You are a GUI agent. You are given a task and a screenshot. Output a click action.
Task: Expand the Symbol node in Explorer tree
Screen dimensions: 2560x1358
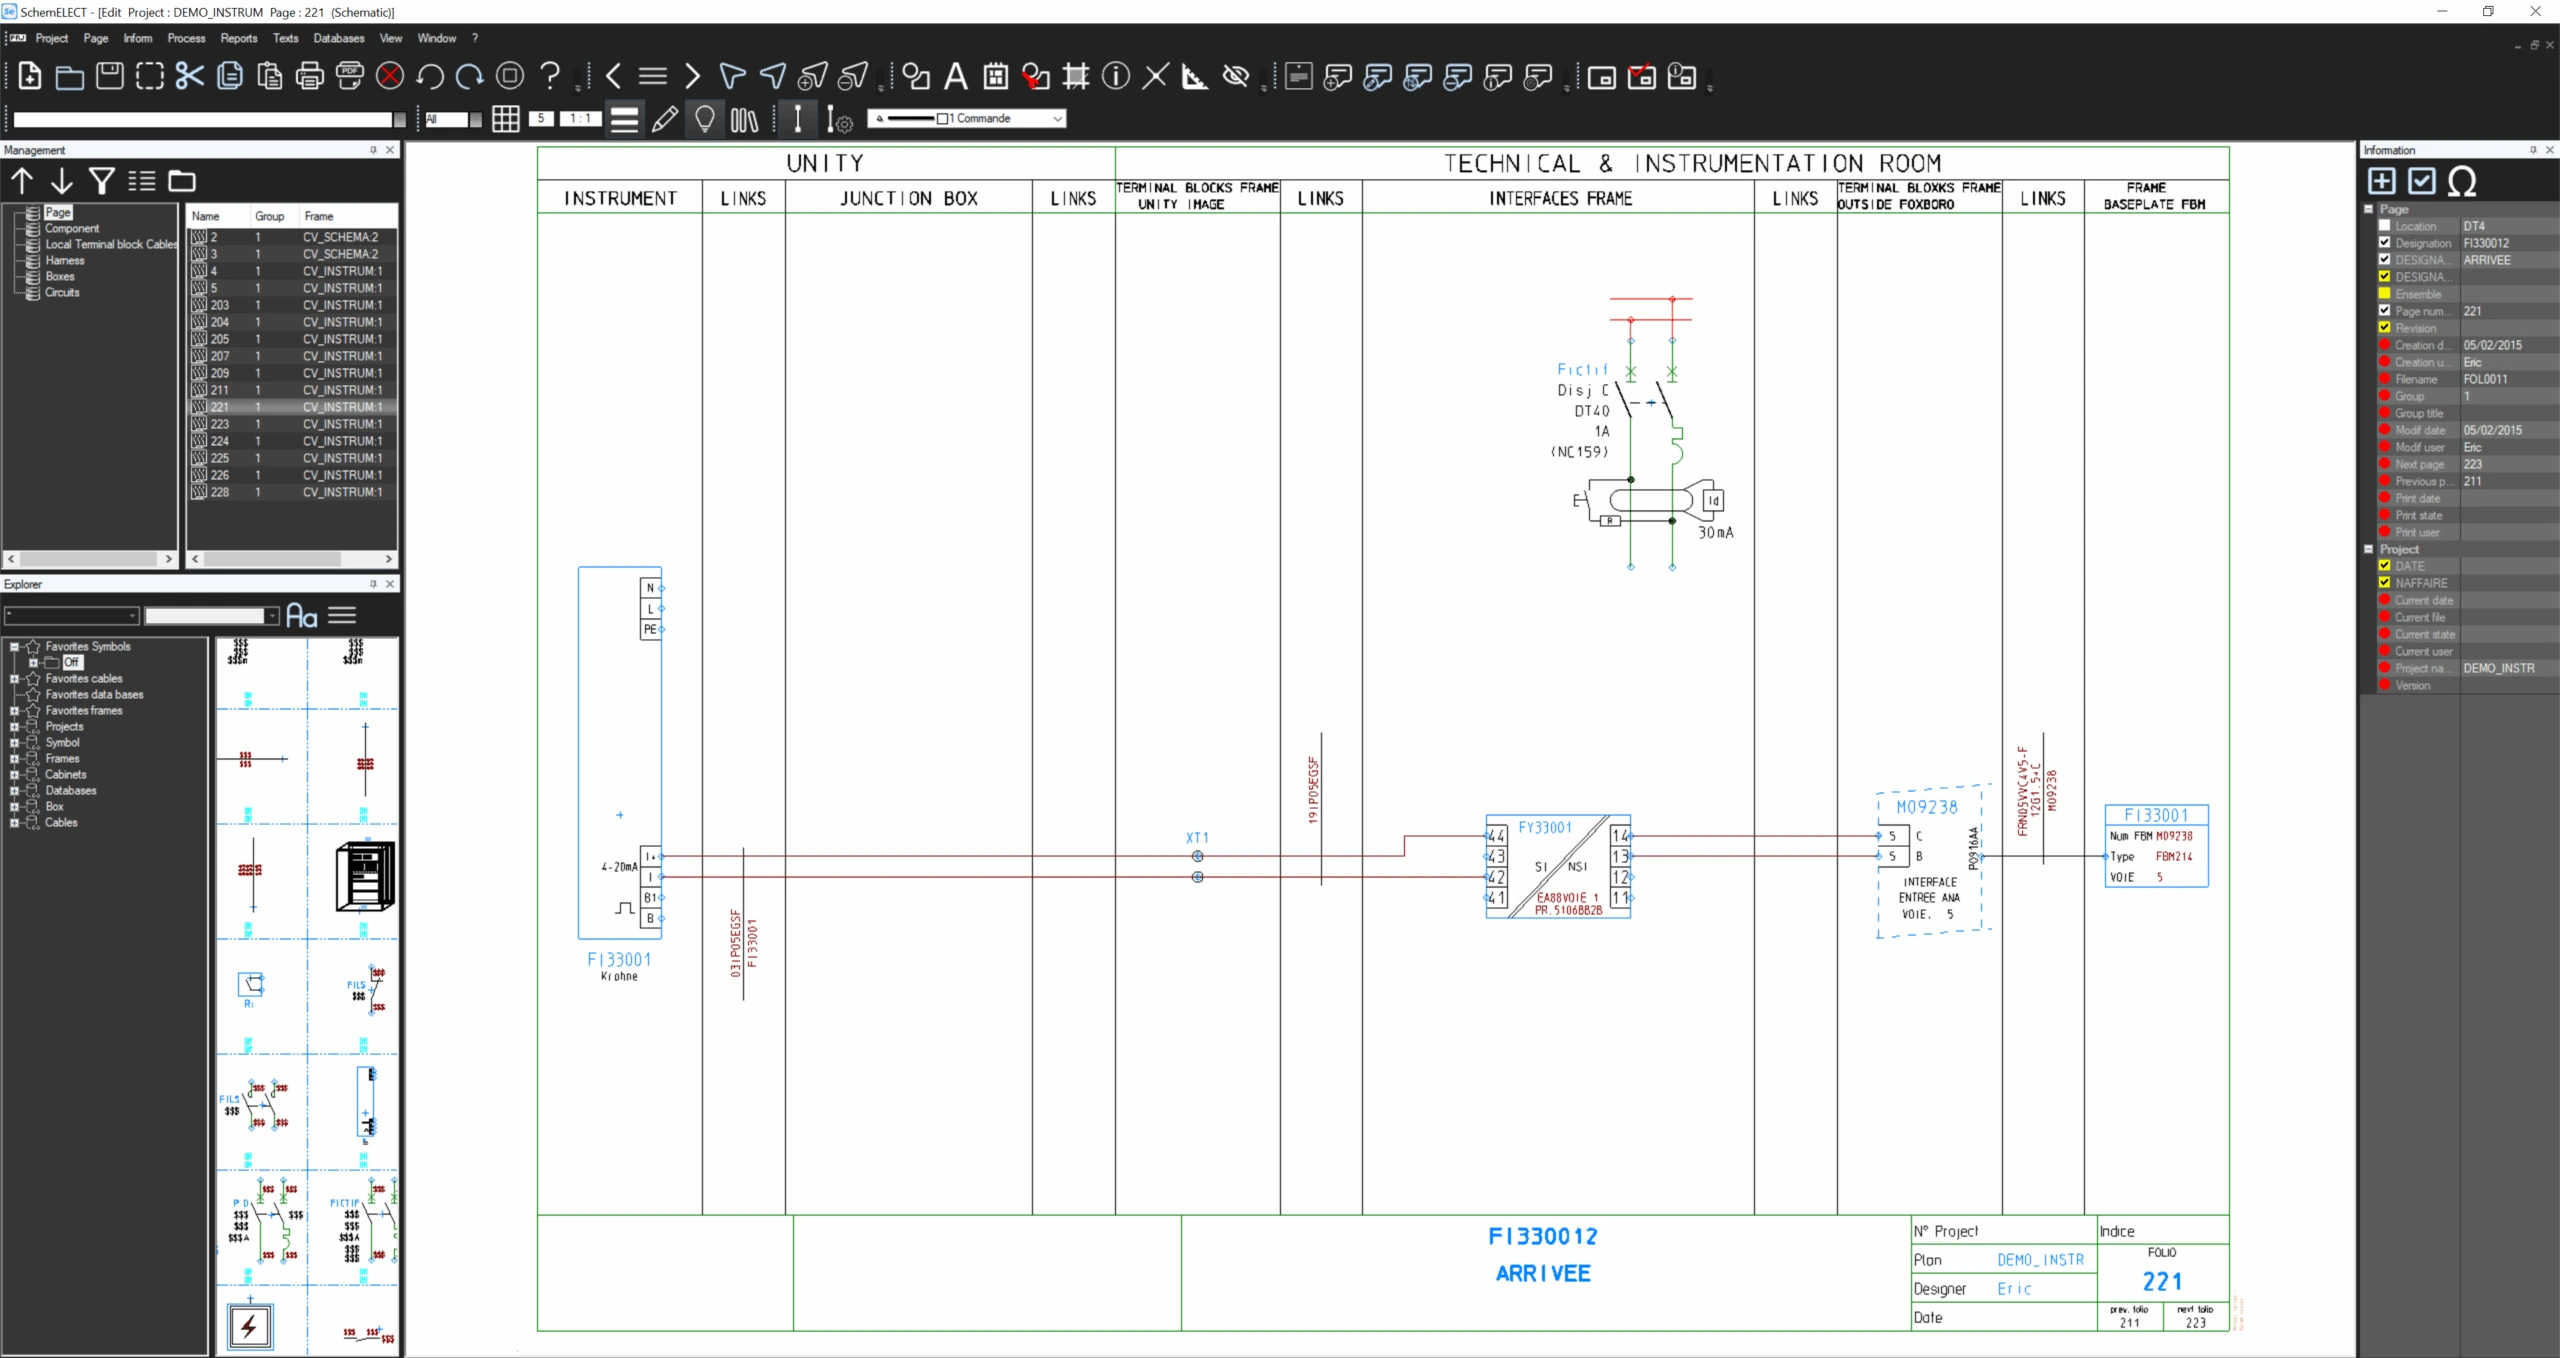click(x=14, y=743)
